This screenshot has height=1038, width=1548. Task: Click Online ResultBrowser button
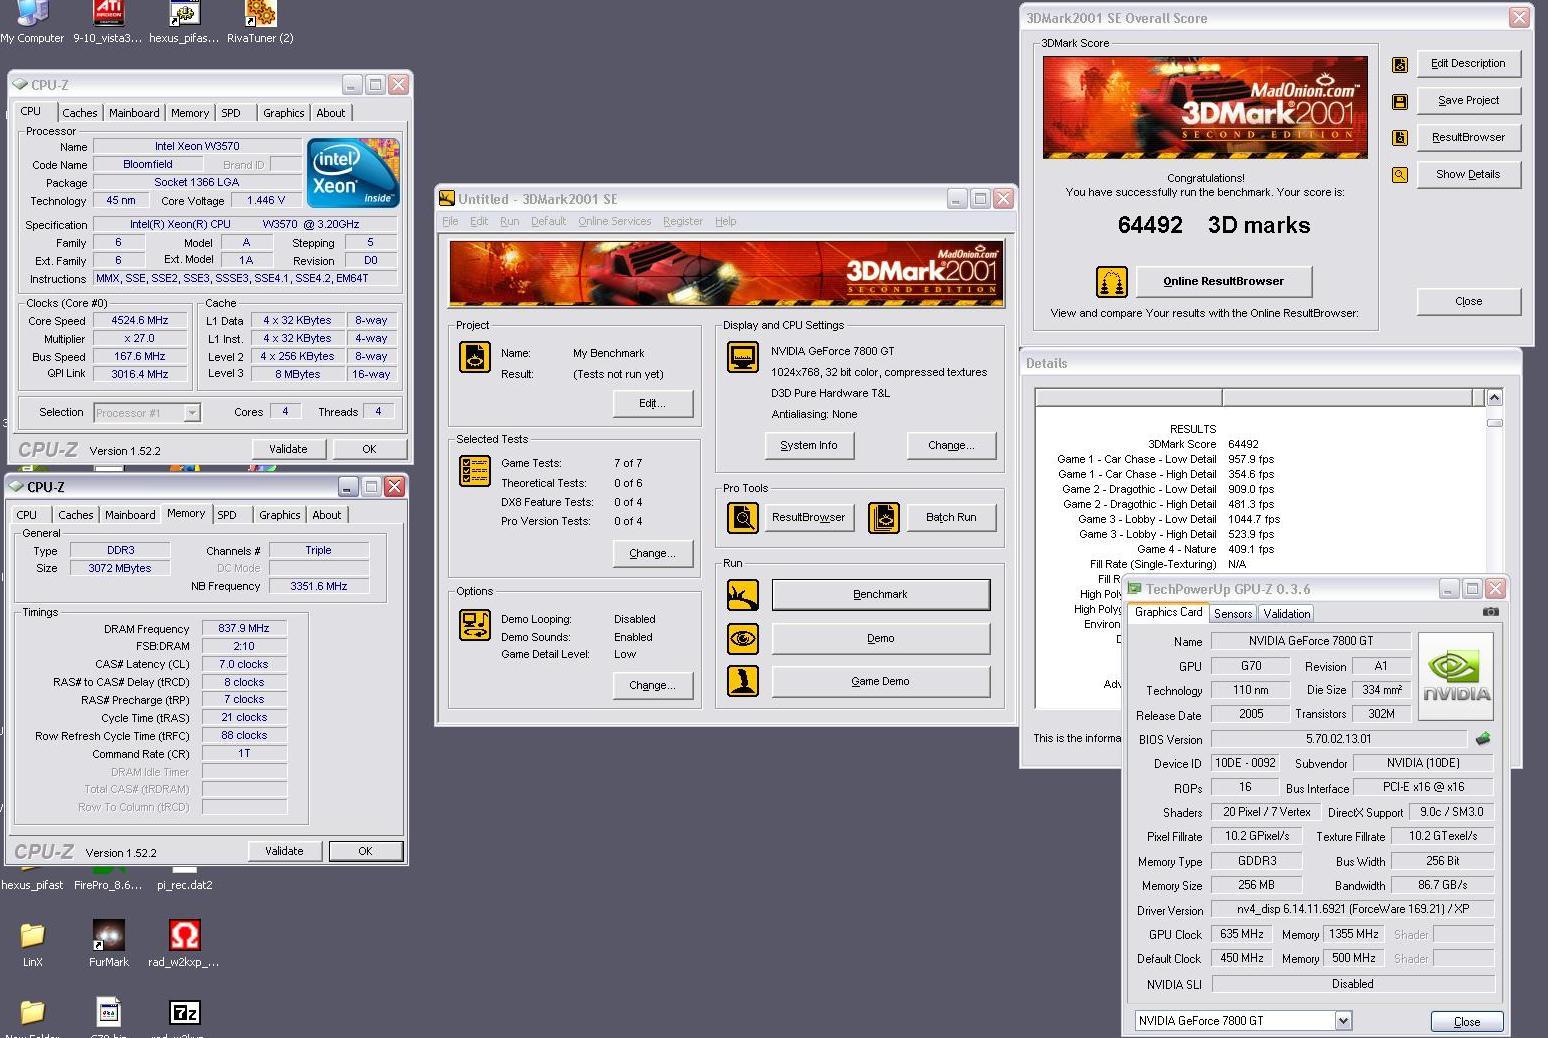(x=1224, y=282)
